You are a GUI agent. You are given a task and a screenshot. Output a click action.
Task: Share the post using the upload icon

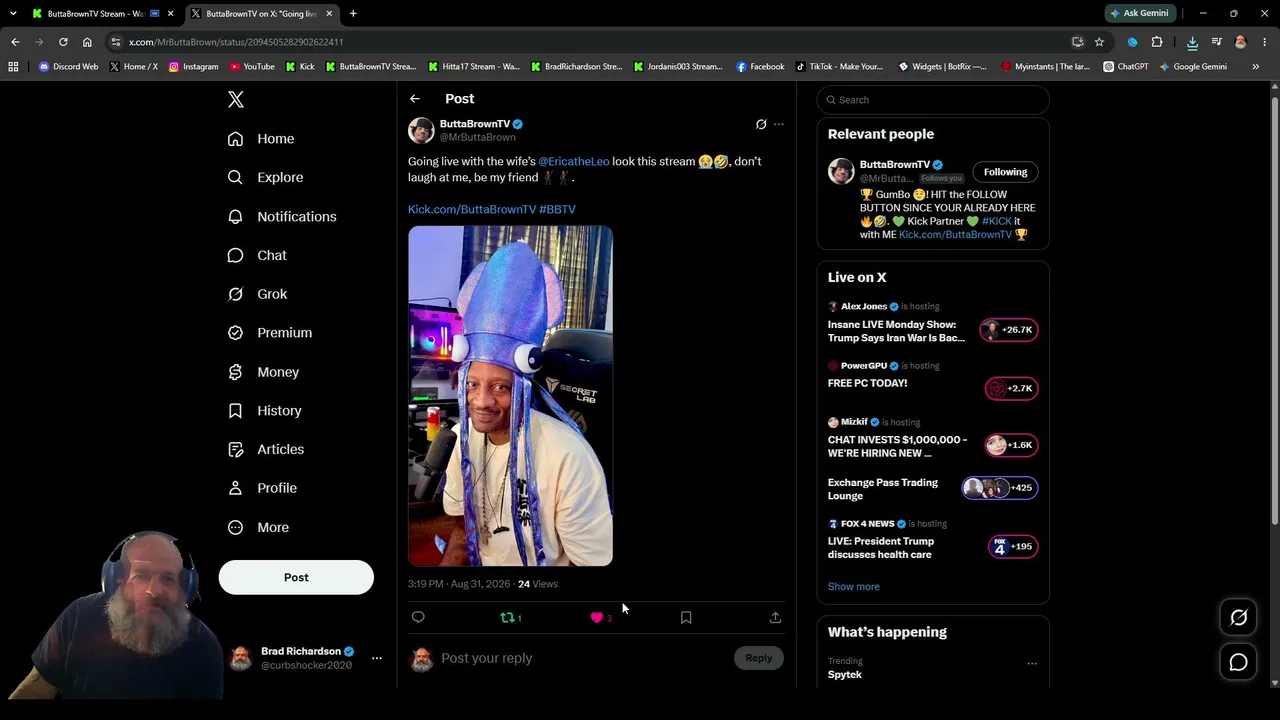click(x=775, y=617)
